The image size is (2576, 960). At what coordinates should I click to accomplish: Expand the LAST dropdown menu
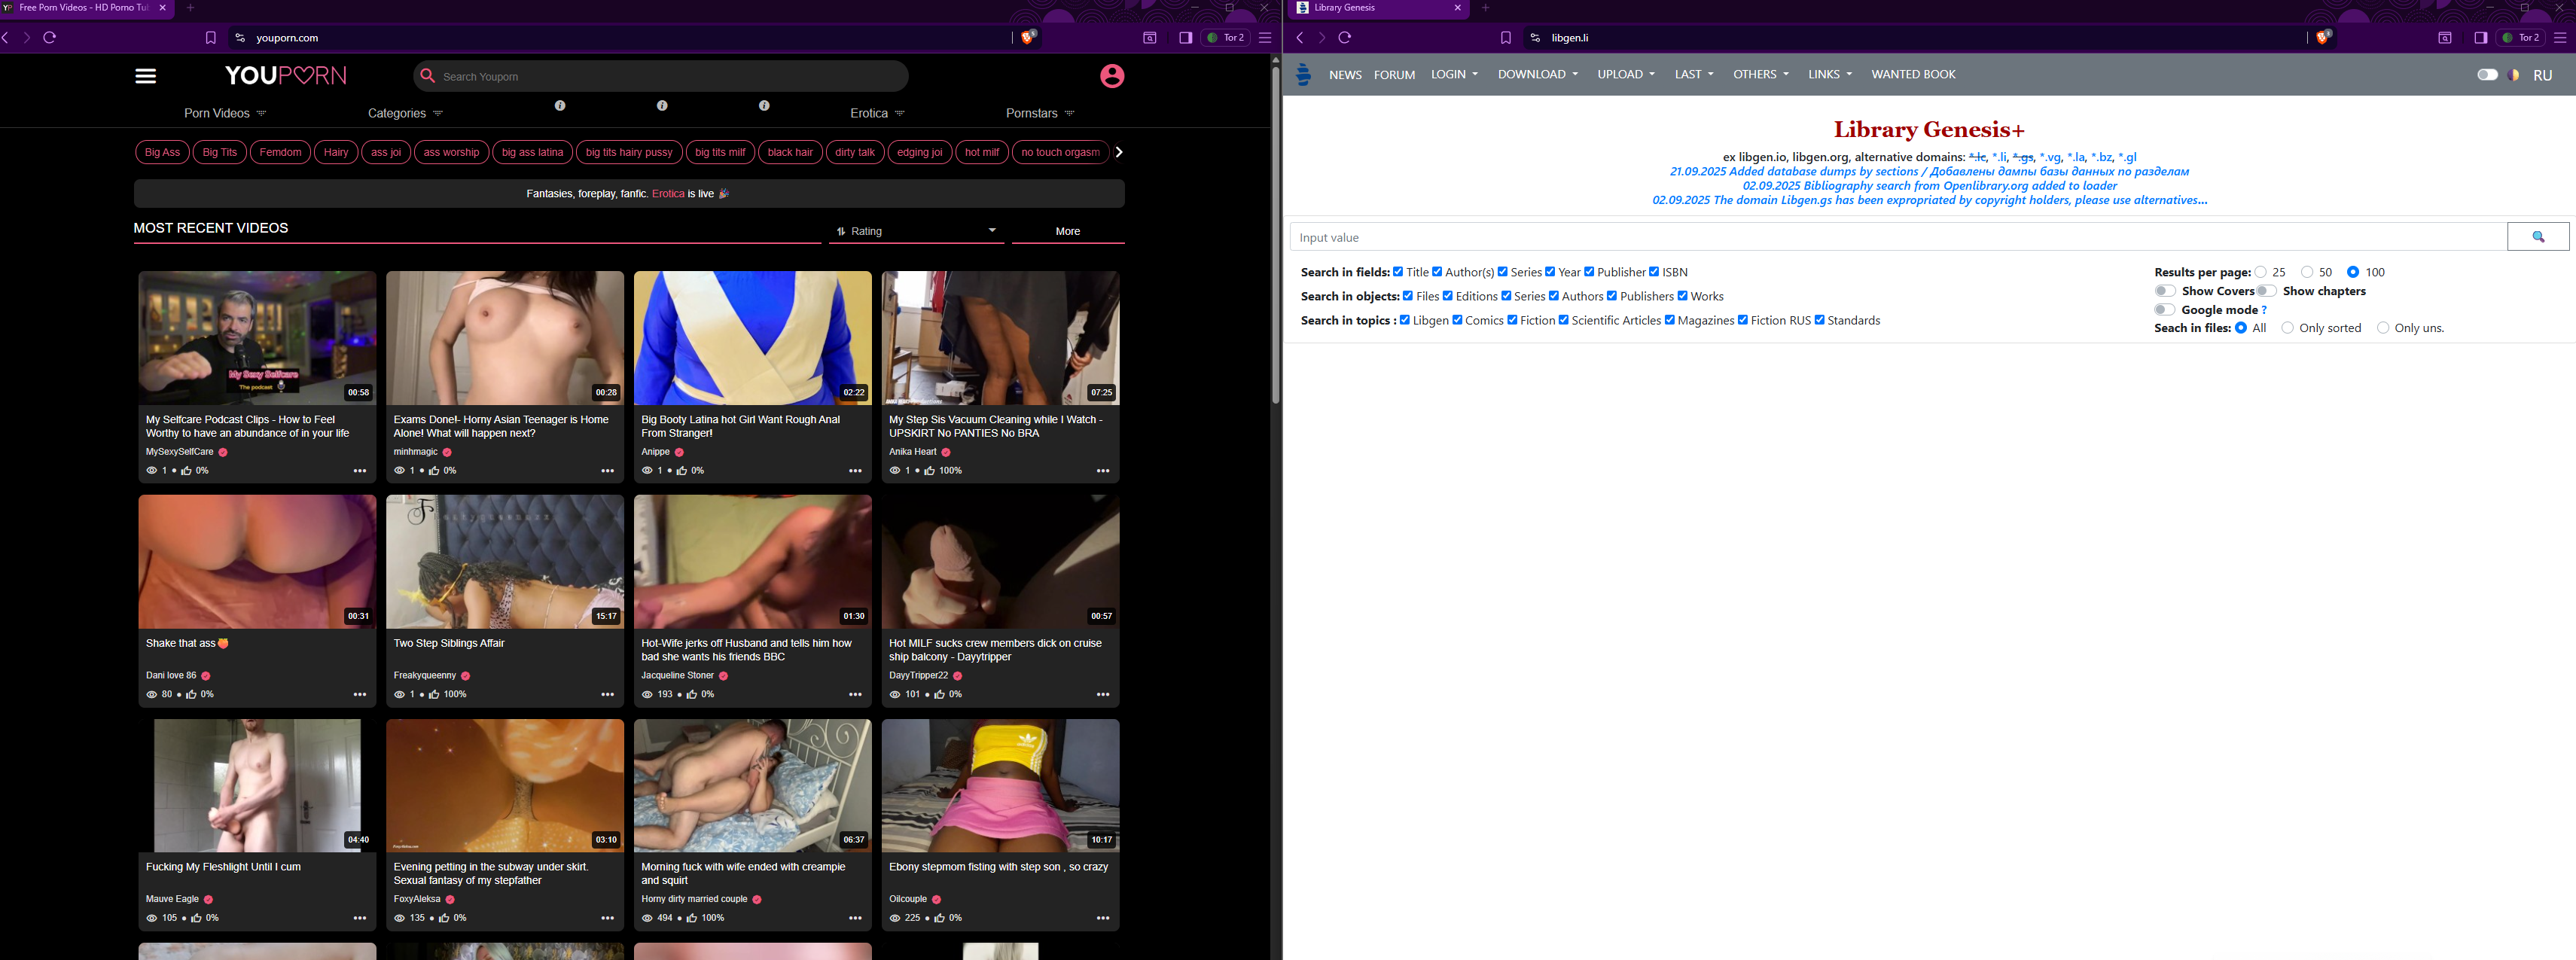click(1694, 74)
